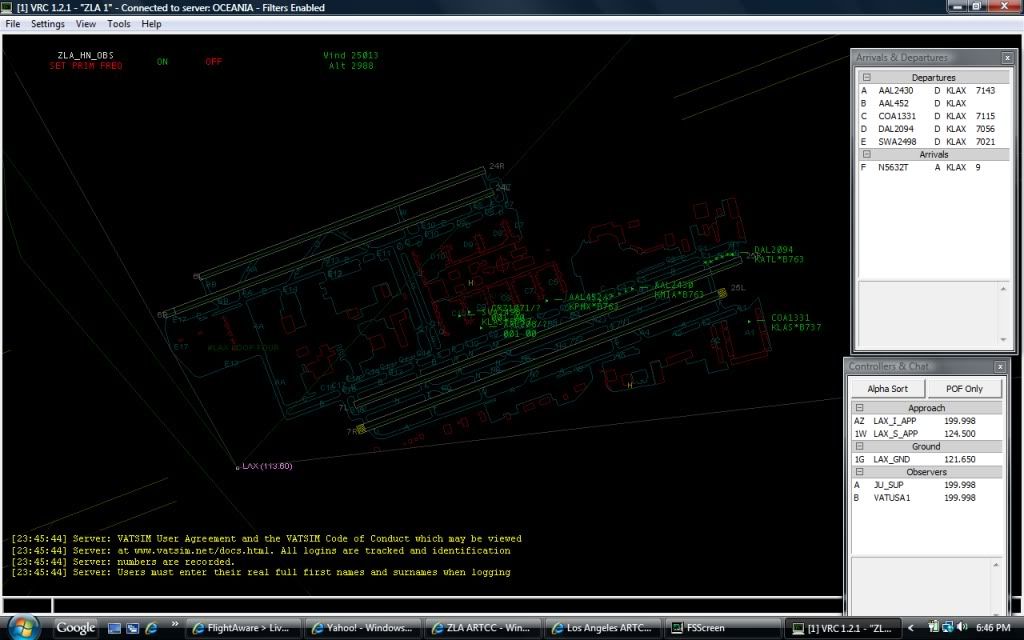Image resolution: width=1024 pixels, height=640 pixels.
Task: Collapse the Arrivals section
Action: click(866, 154)
